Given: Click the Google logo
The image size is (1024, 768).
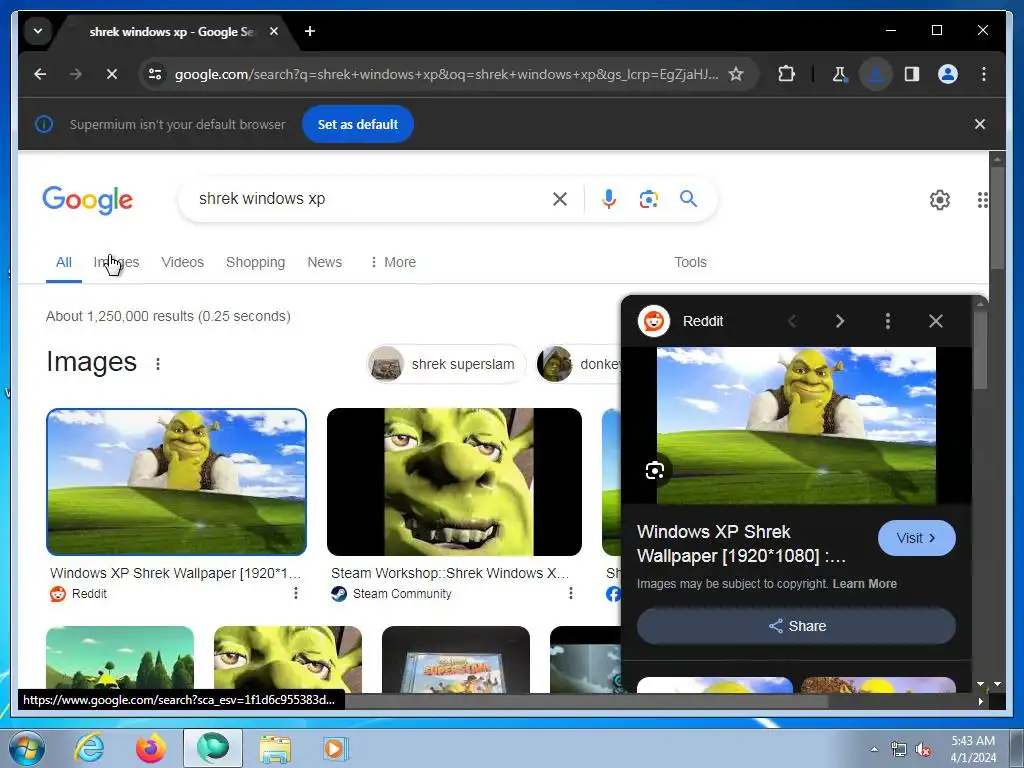Looking at the screenshot, I should point(88,199).
